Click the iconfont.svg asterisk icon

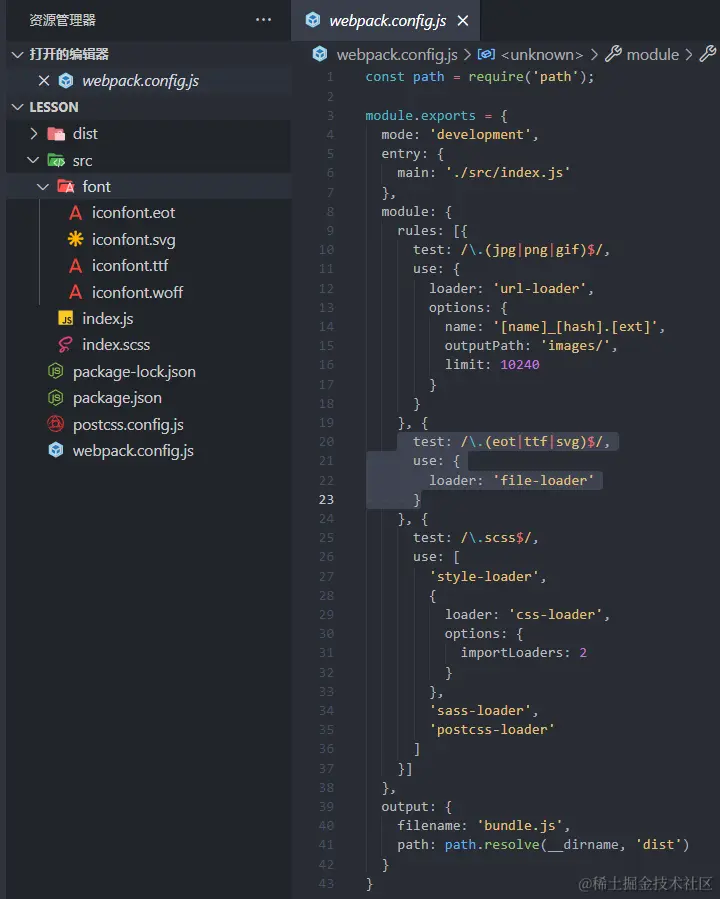point(75,239)
